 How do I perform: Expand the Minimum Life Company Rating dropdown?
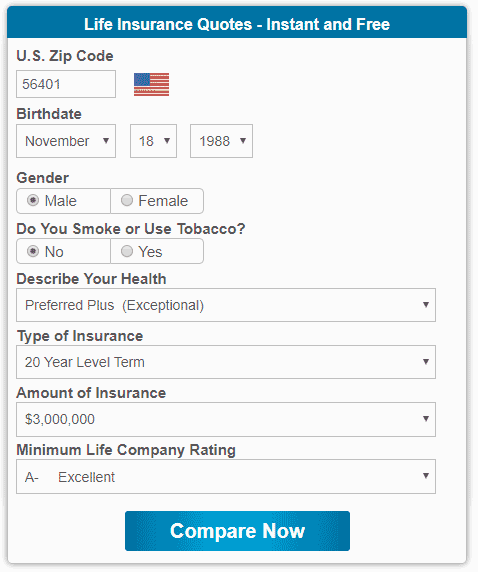click(226, 476)
